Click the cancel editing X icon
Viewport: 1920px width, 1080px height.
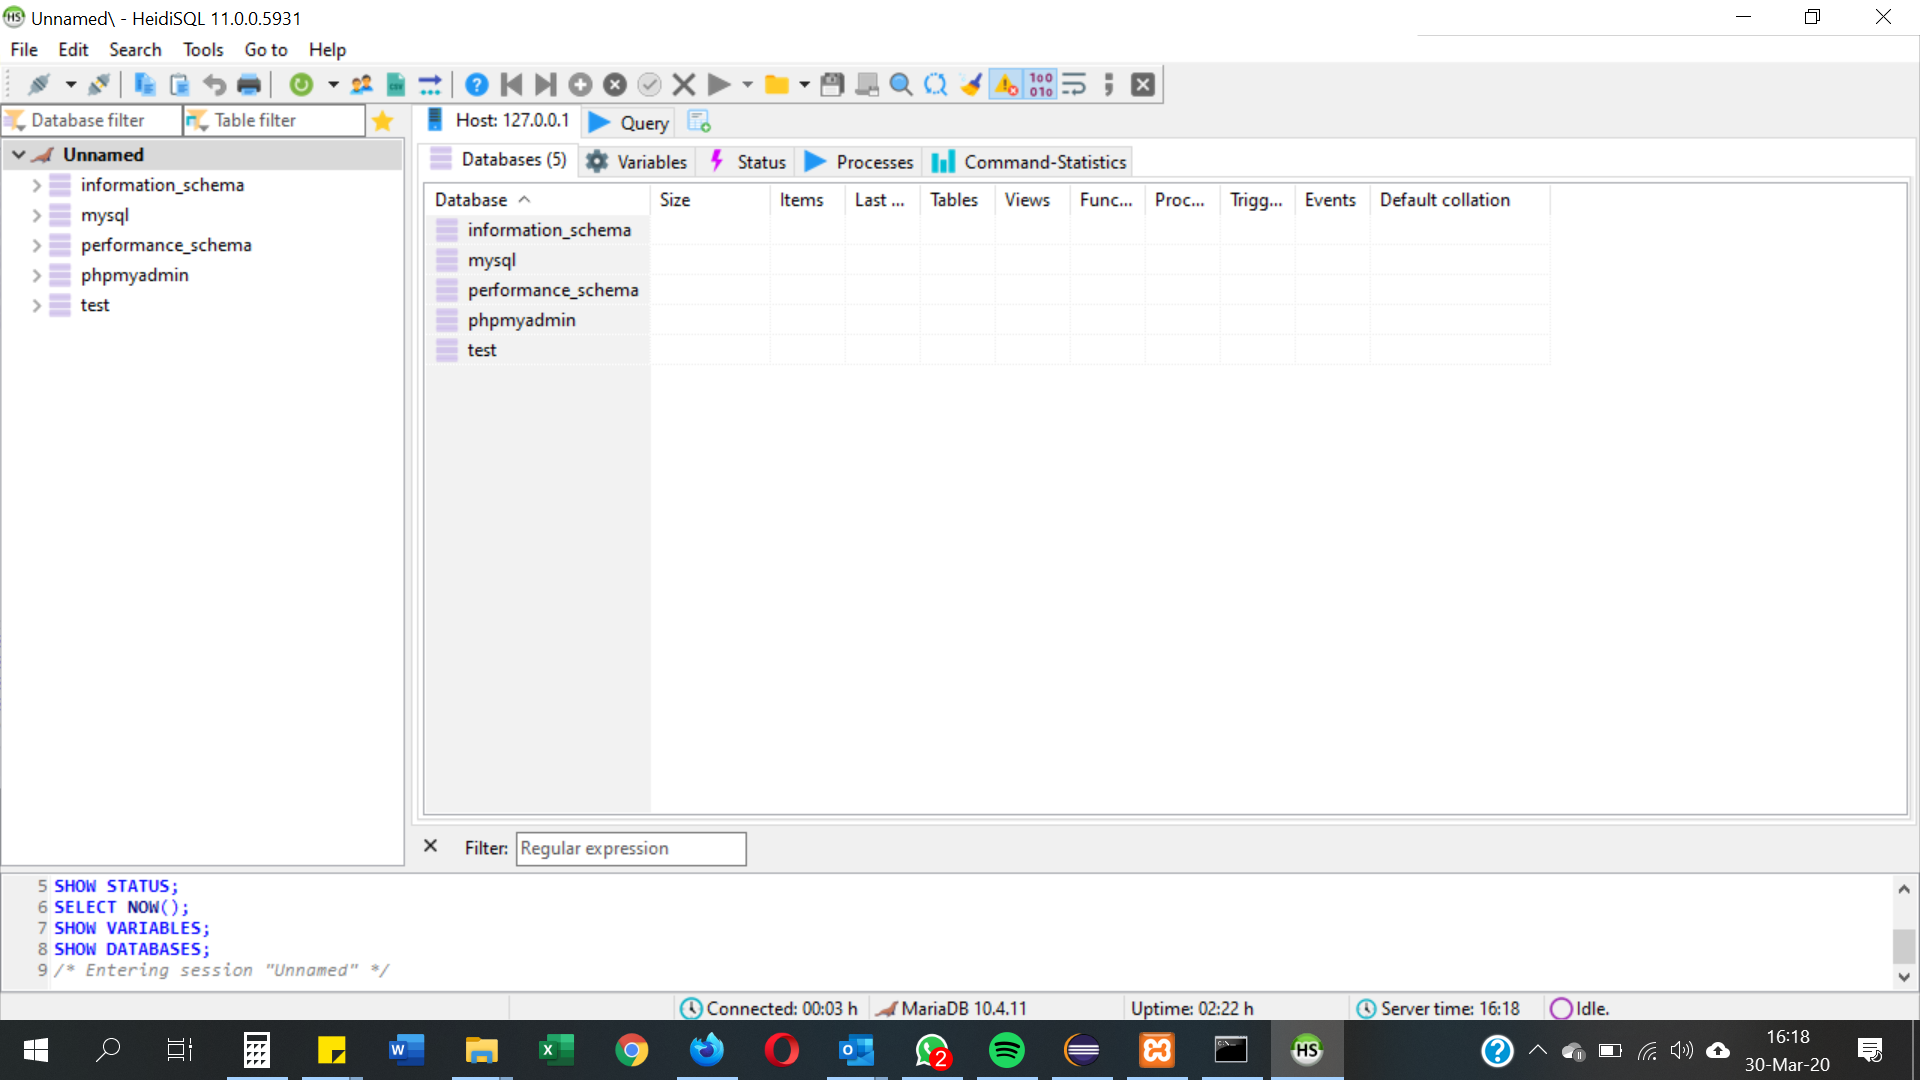[684, 85]
